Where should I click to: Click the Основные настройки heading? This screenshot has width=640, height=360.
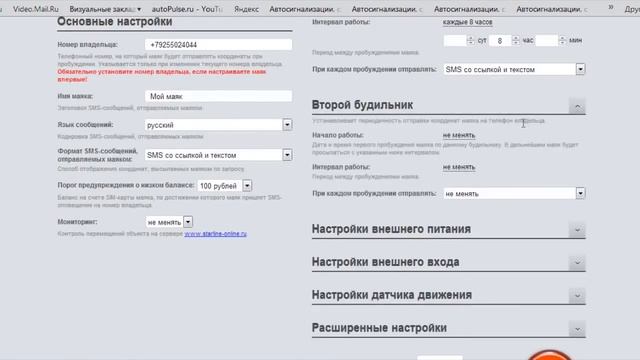coord(115,22)
